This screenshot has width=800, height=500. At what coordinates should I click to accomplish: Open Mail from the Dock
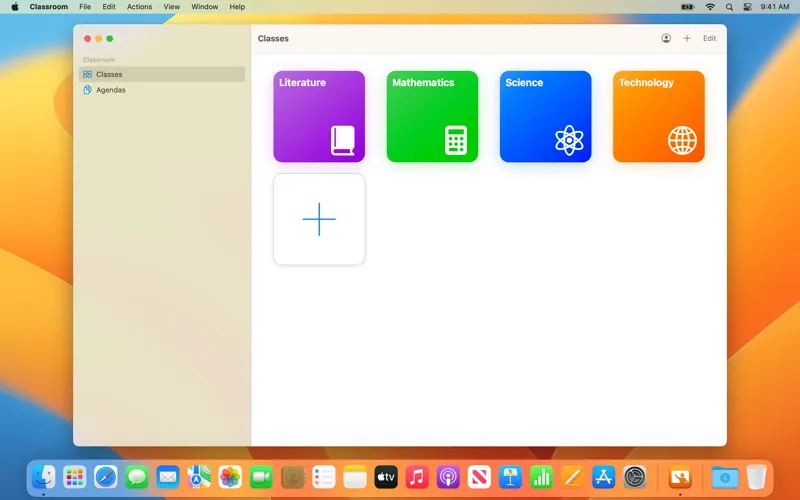pos(168,478)
